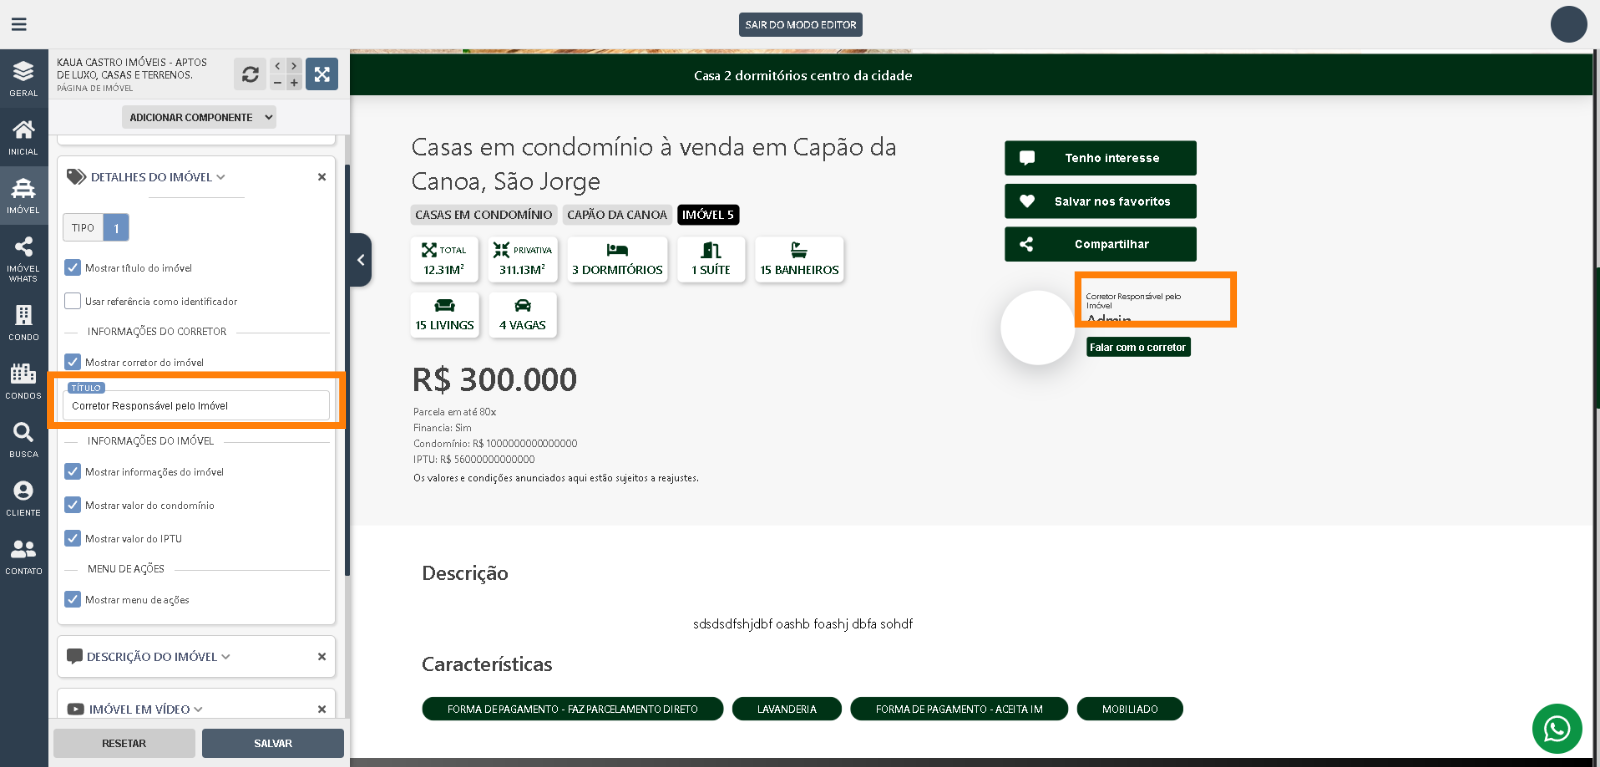Go to the Busca sidebar section
Screen dimensions: 1600x767
23,439
